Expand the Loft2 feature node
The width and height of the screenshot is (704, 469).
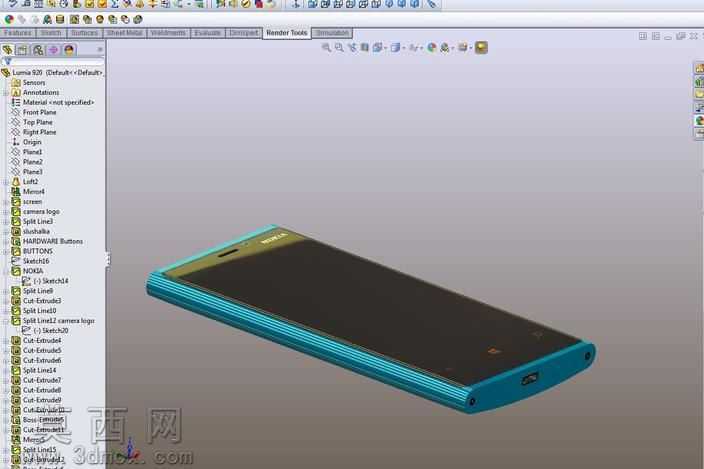click(x=6, y=182)
